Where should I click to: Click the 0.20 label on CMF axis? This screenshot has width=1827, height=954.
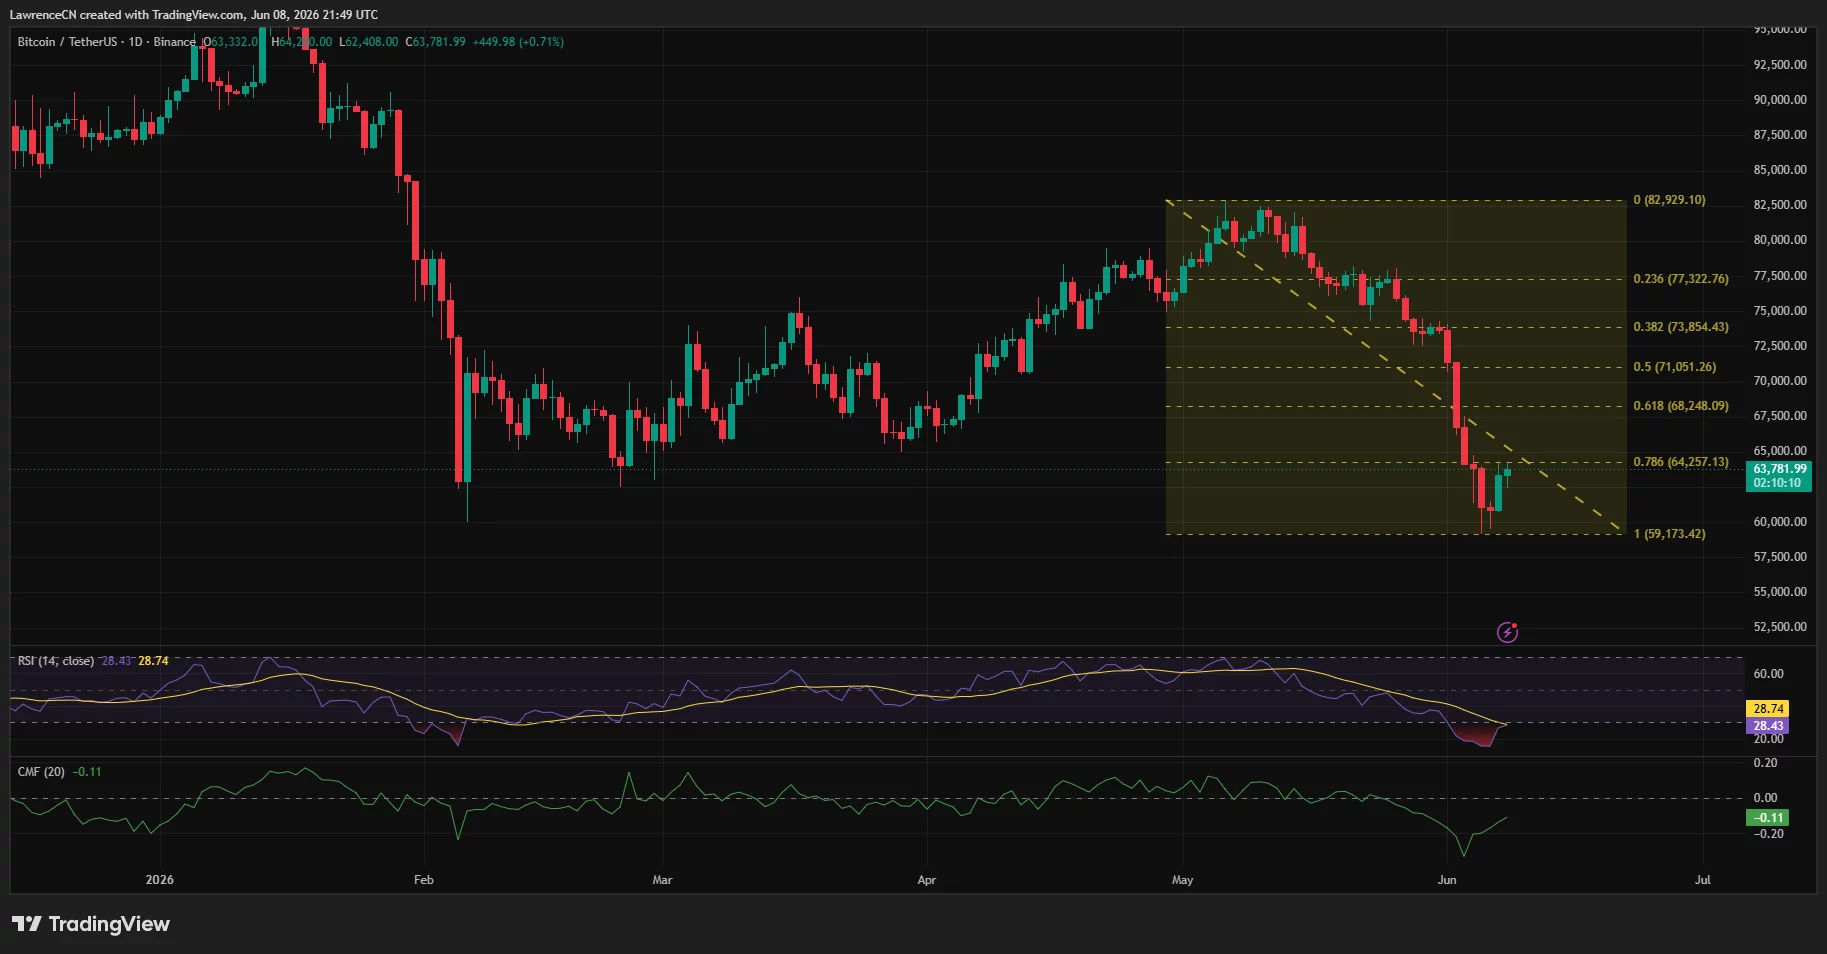[1766, 763]
